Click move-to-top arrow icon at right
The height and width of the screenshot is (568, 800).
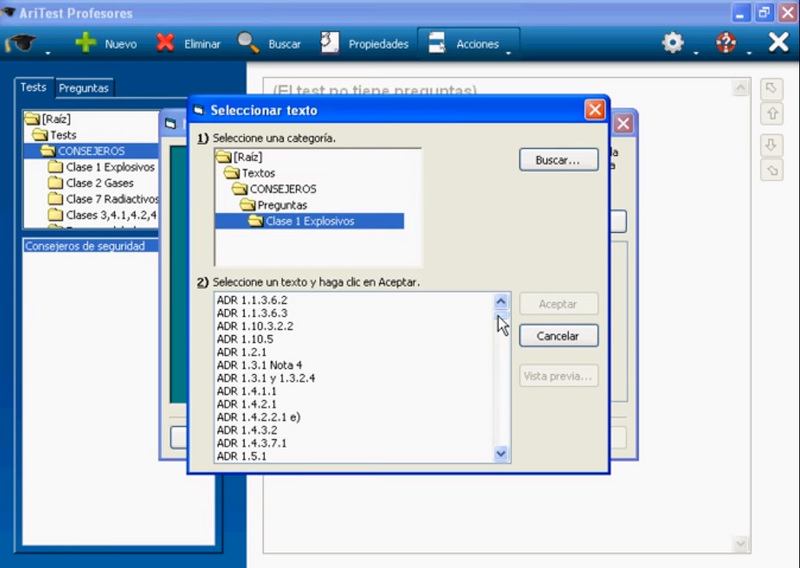[x=771, y=89]
